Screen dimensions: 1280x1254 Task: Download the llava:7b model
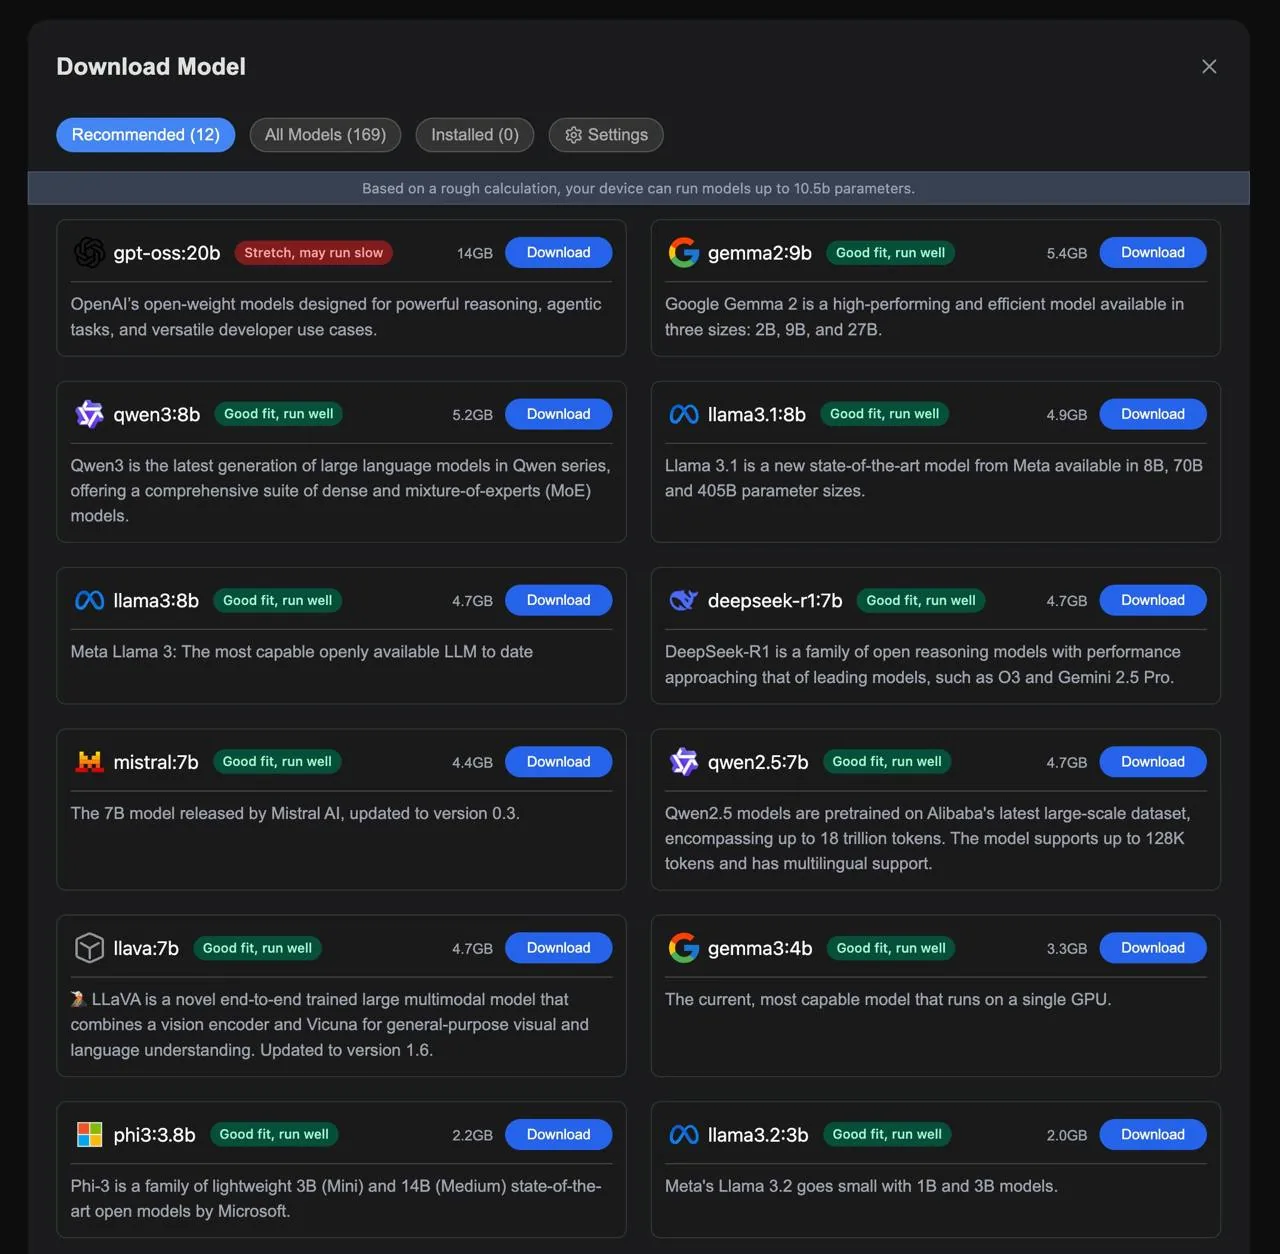(x=559, y=948)
